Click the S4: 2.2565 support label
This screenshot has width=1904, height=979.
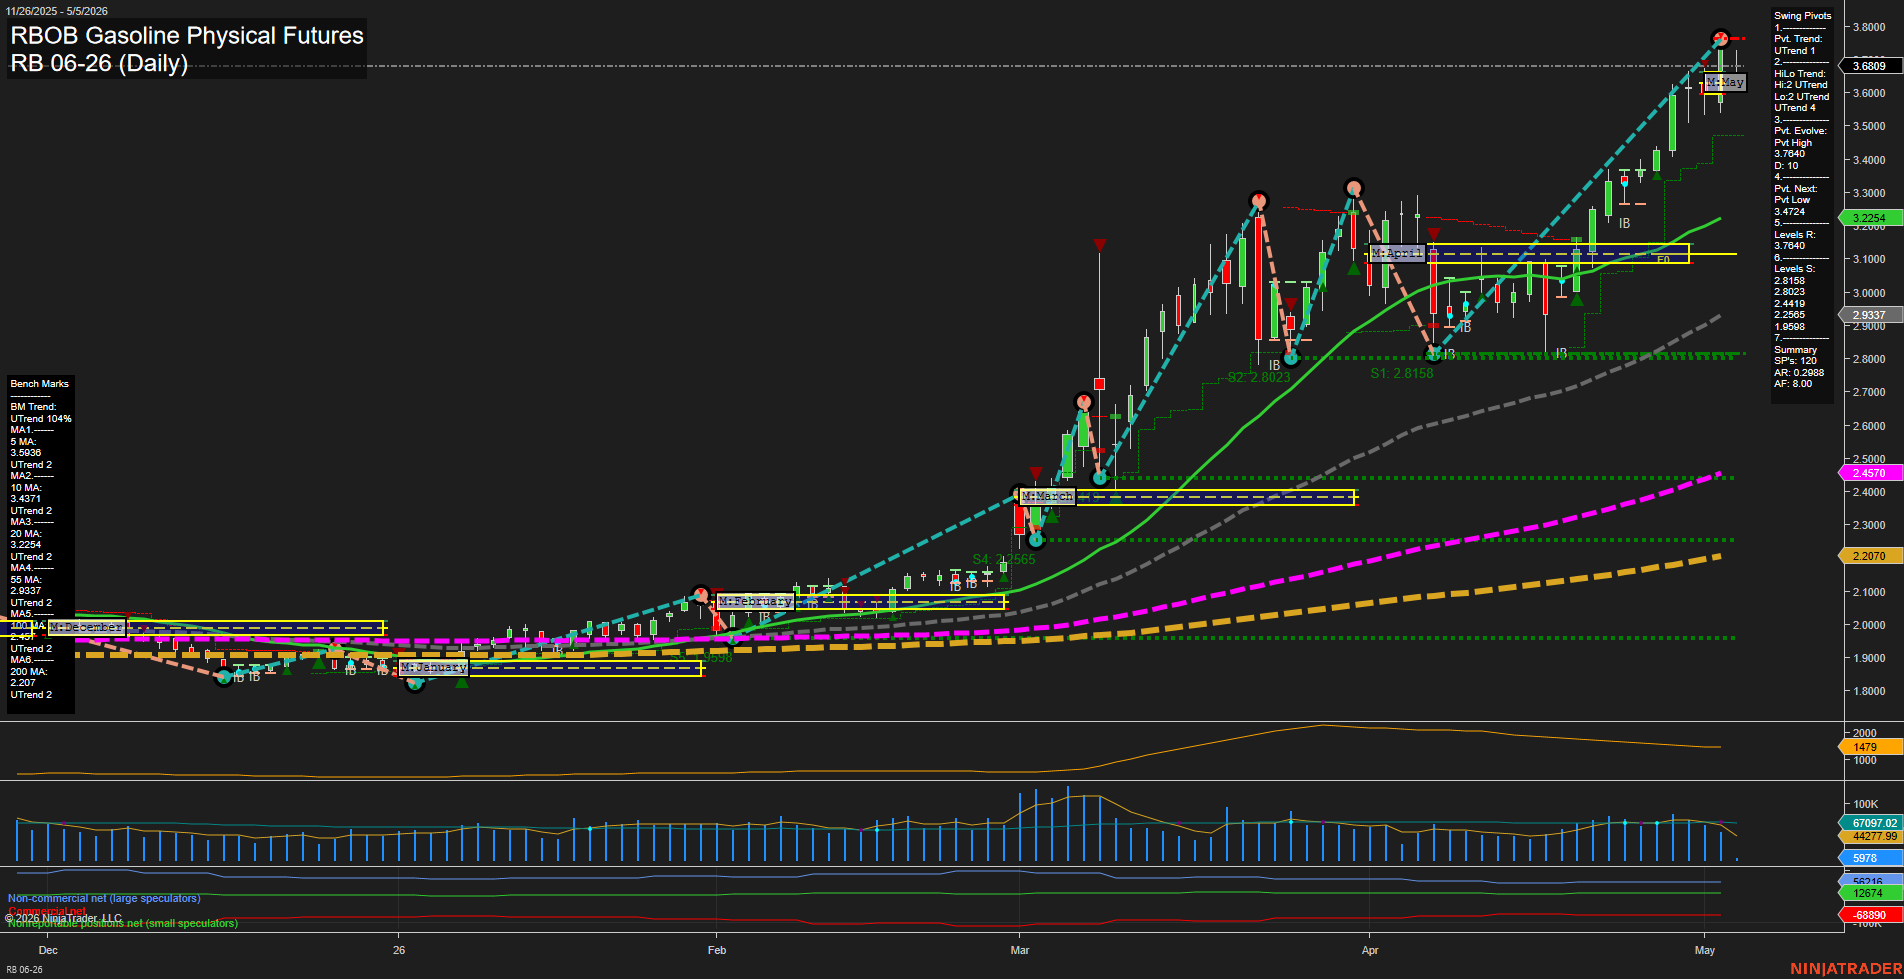pos(1004,559)
